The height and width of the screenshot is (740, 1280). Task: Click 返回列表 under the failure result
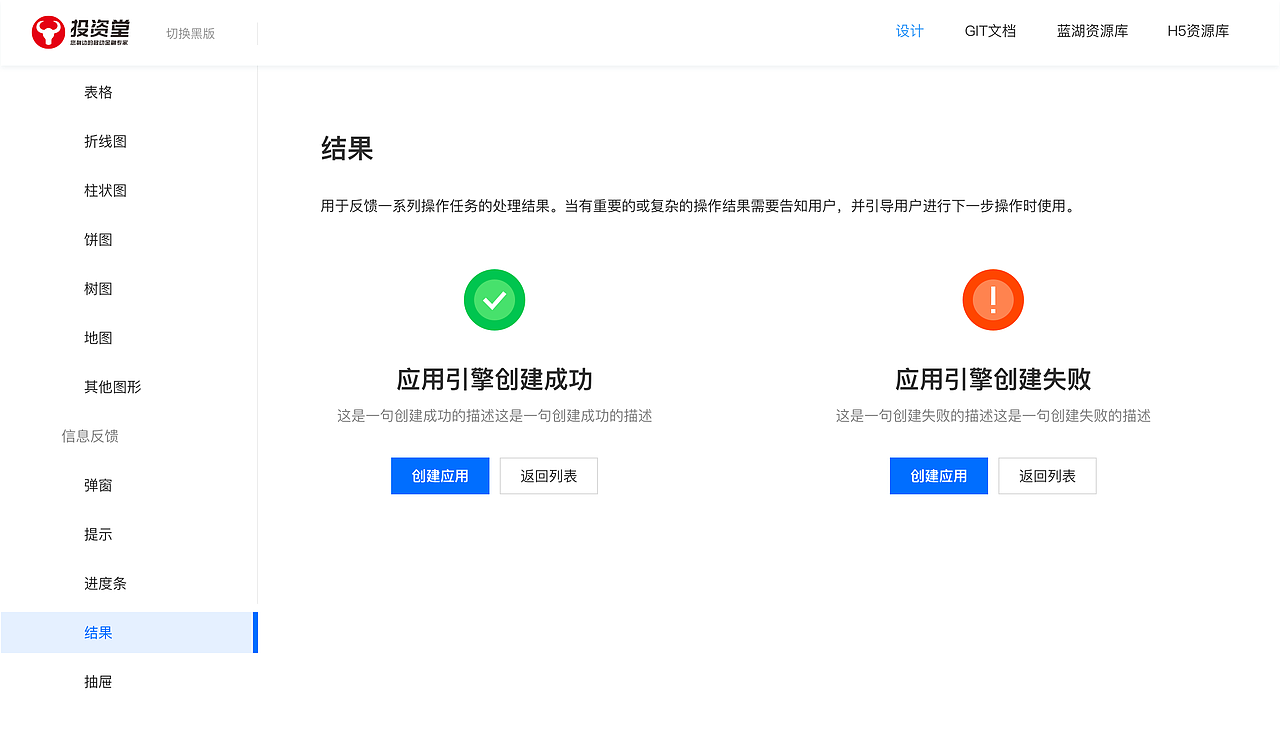(x=1047, y=475)
